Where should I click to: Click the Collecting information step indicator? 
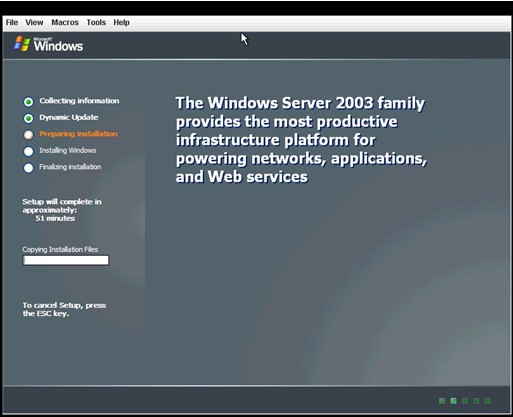(29, 102)
